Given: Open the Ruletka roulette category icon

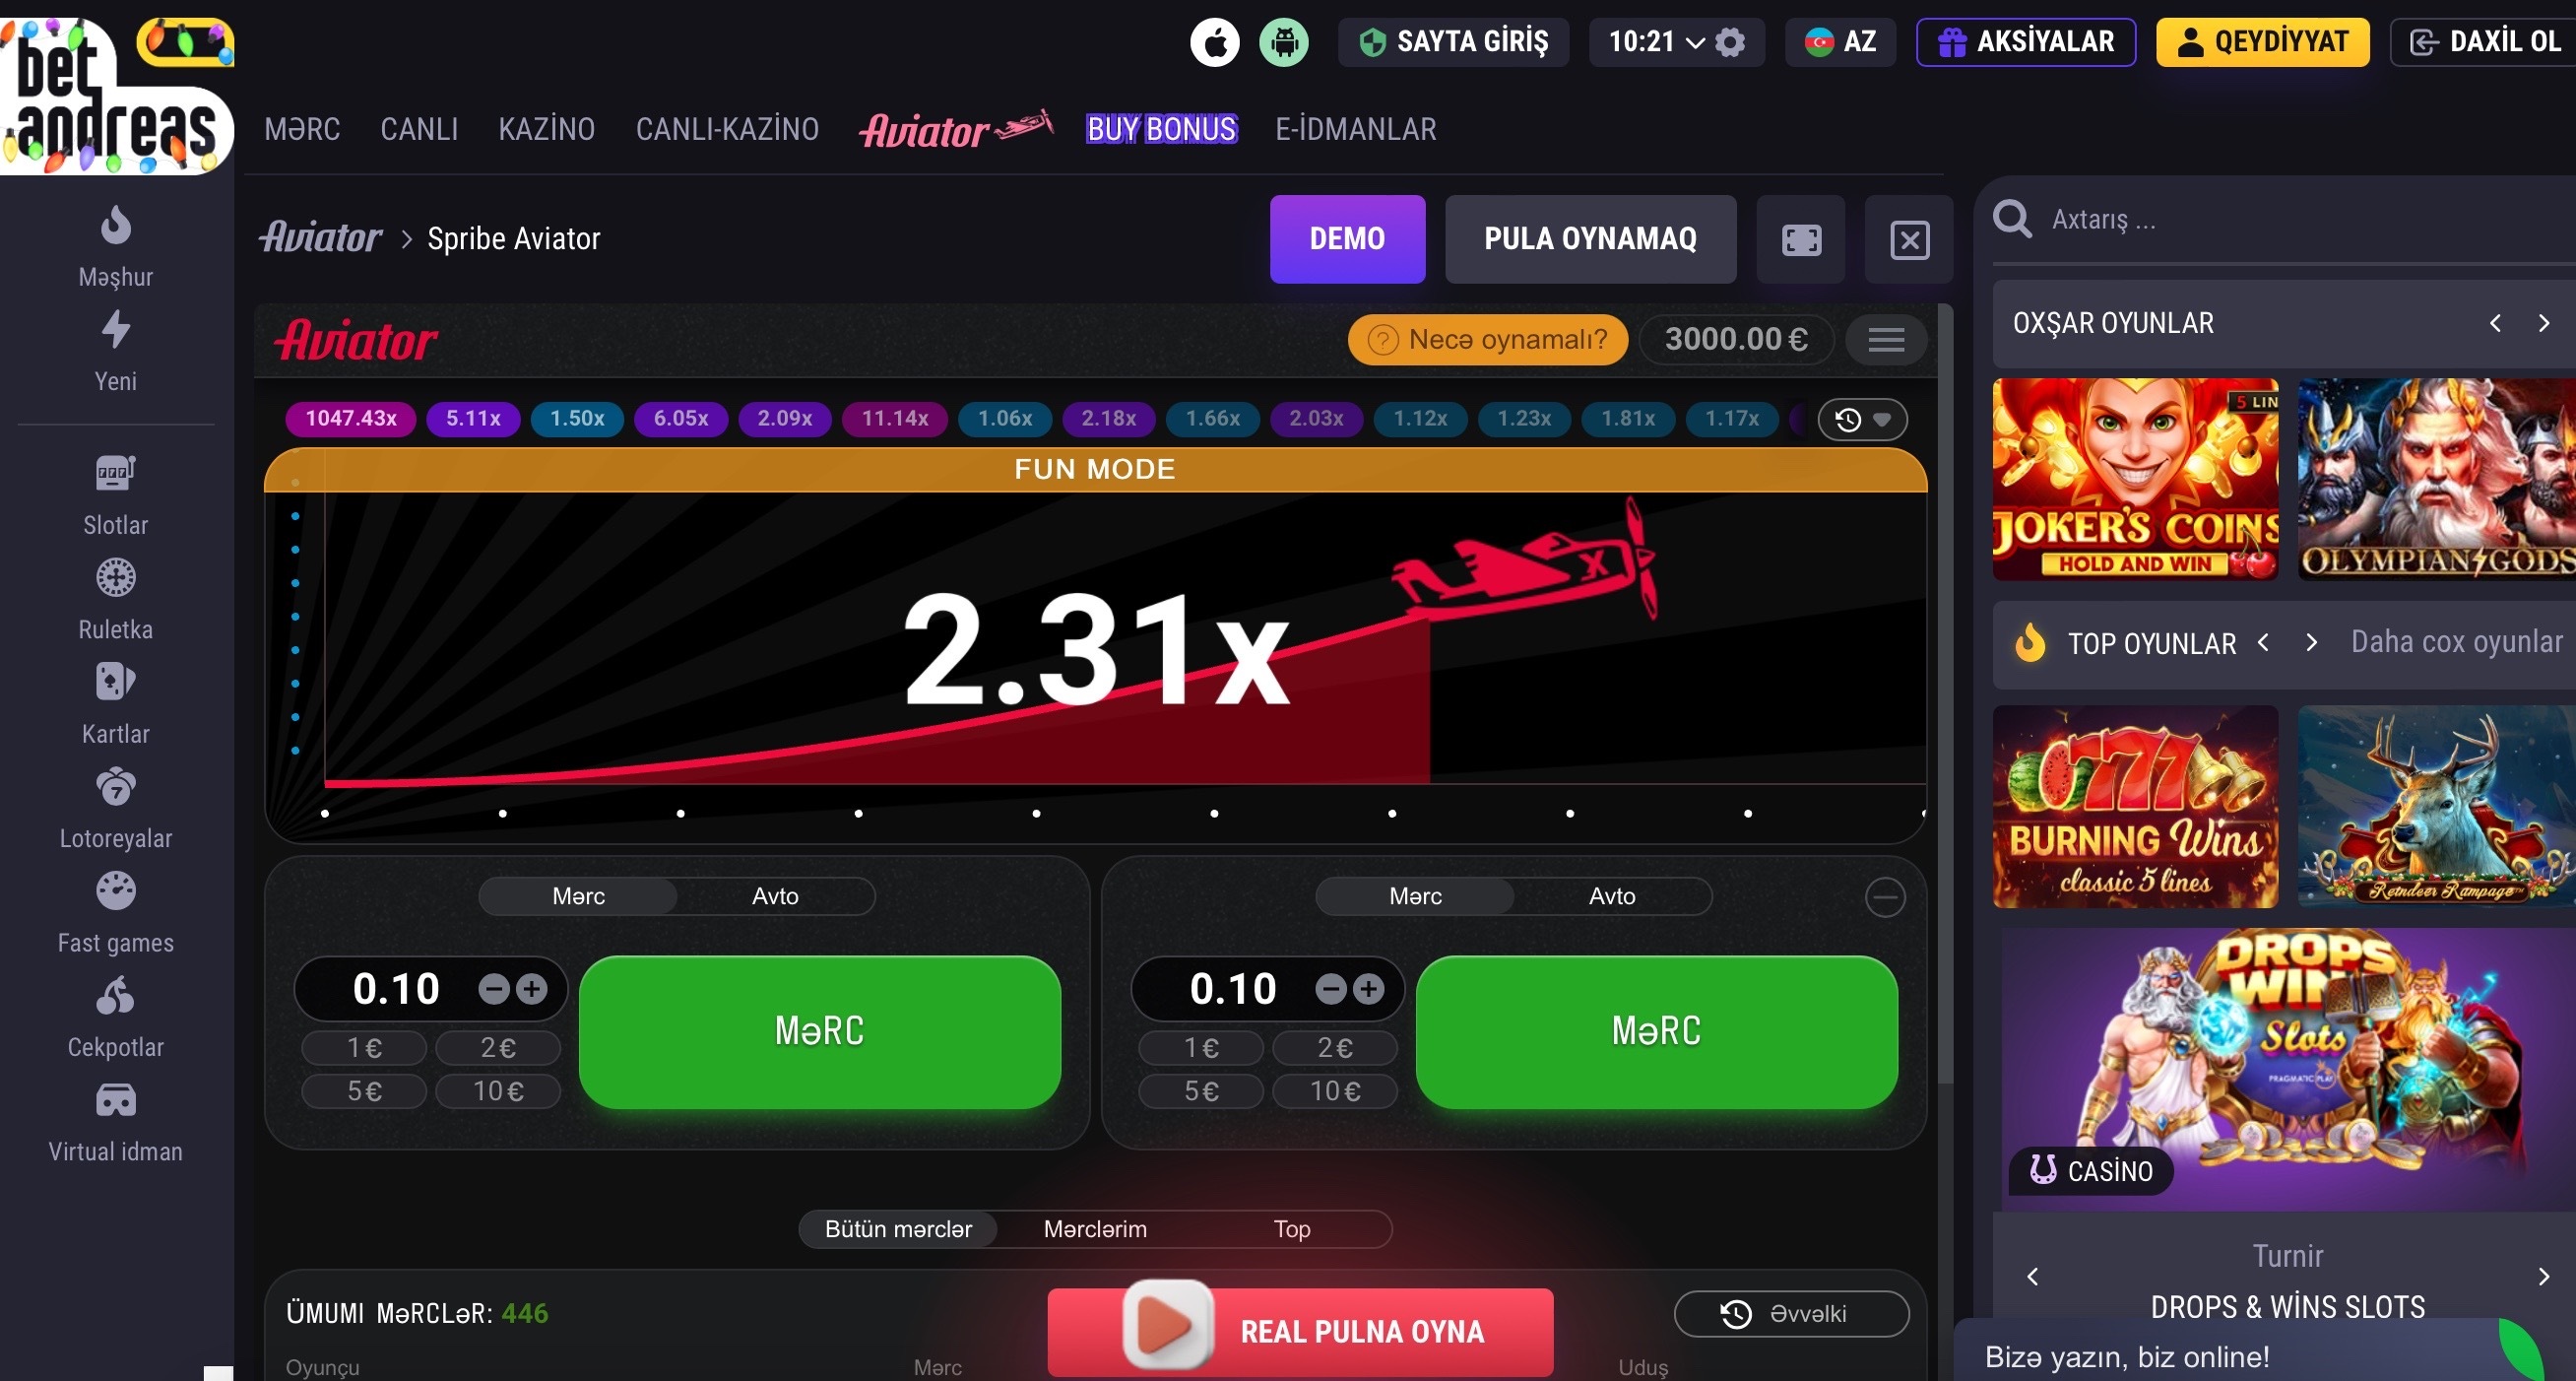Looking at the screenshot, I should tap(116, 578).
